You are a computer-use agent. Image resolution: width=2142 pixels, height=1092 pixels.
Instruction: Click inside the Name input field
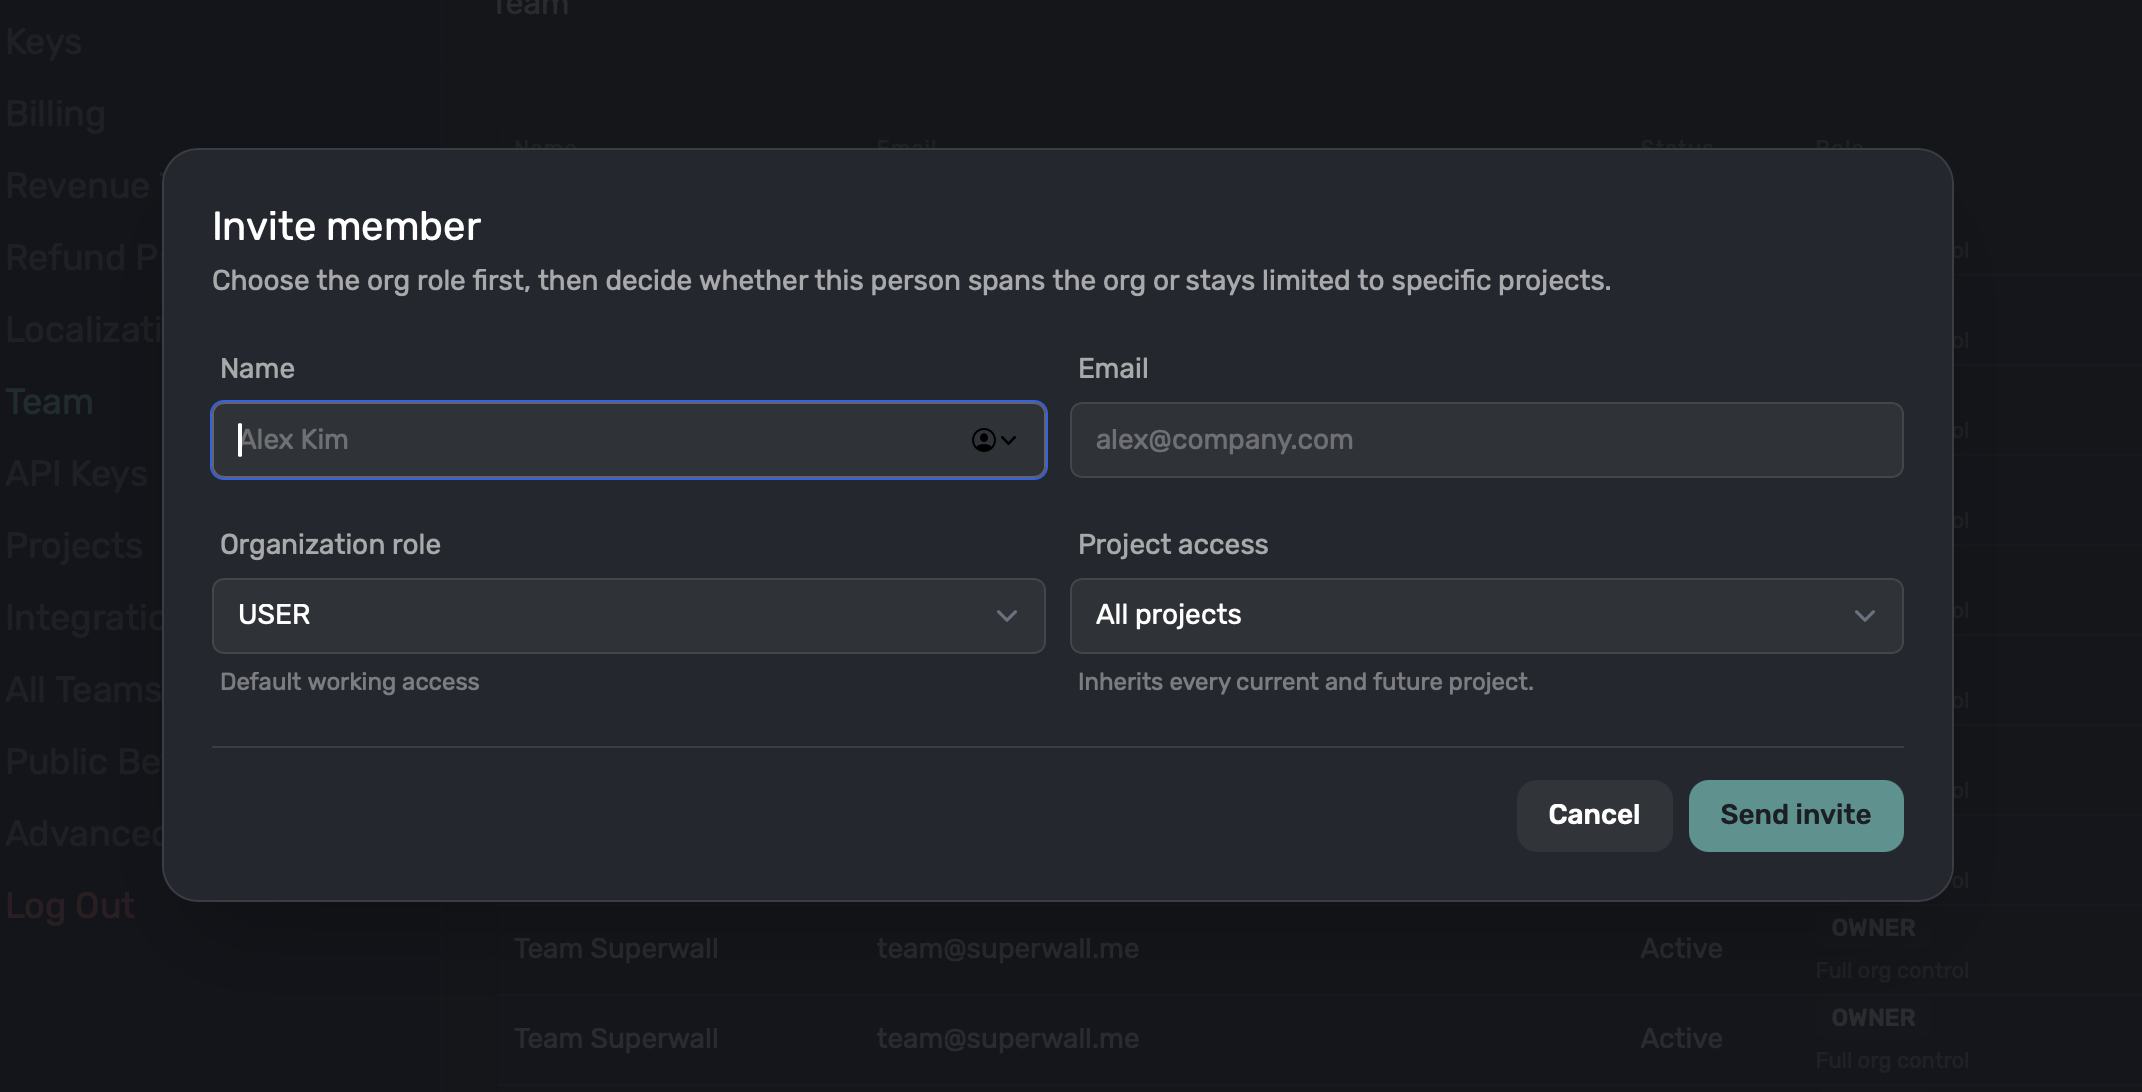point(600,440)
